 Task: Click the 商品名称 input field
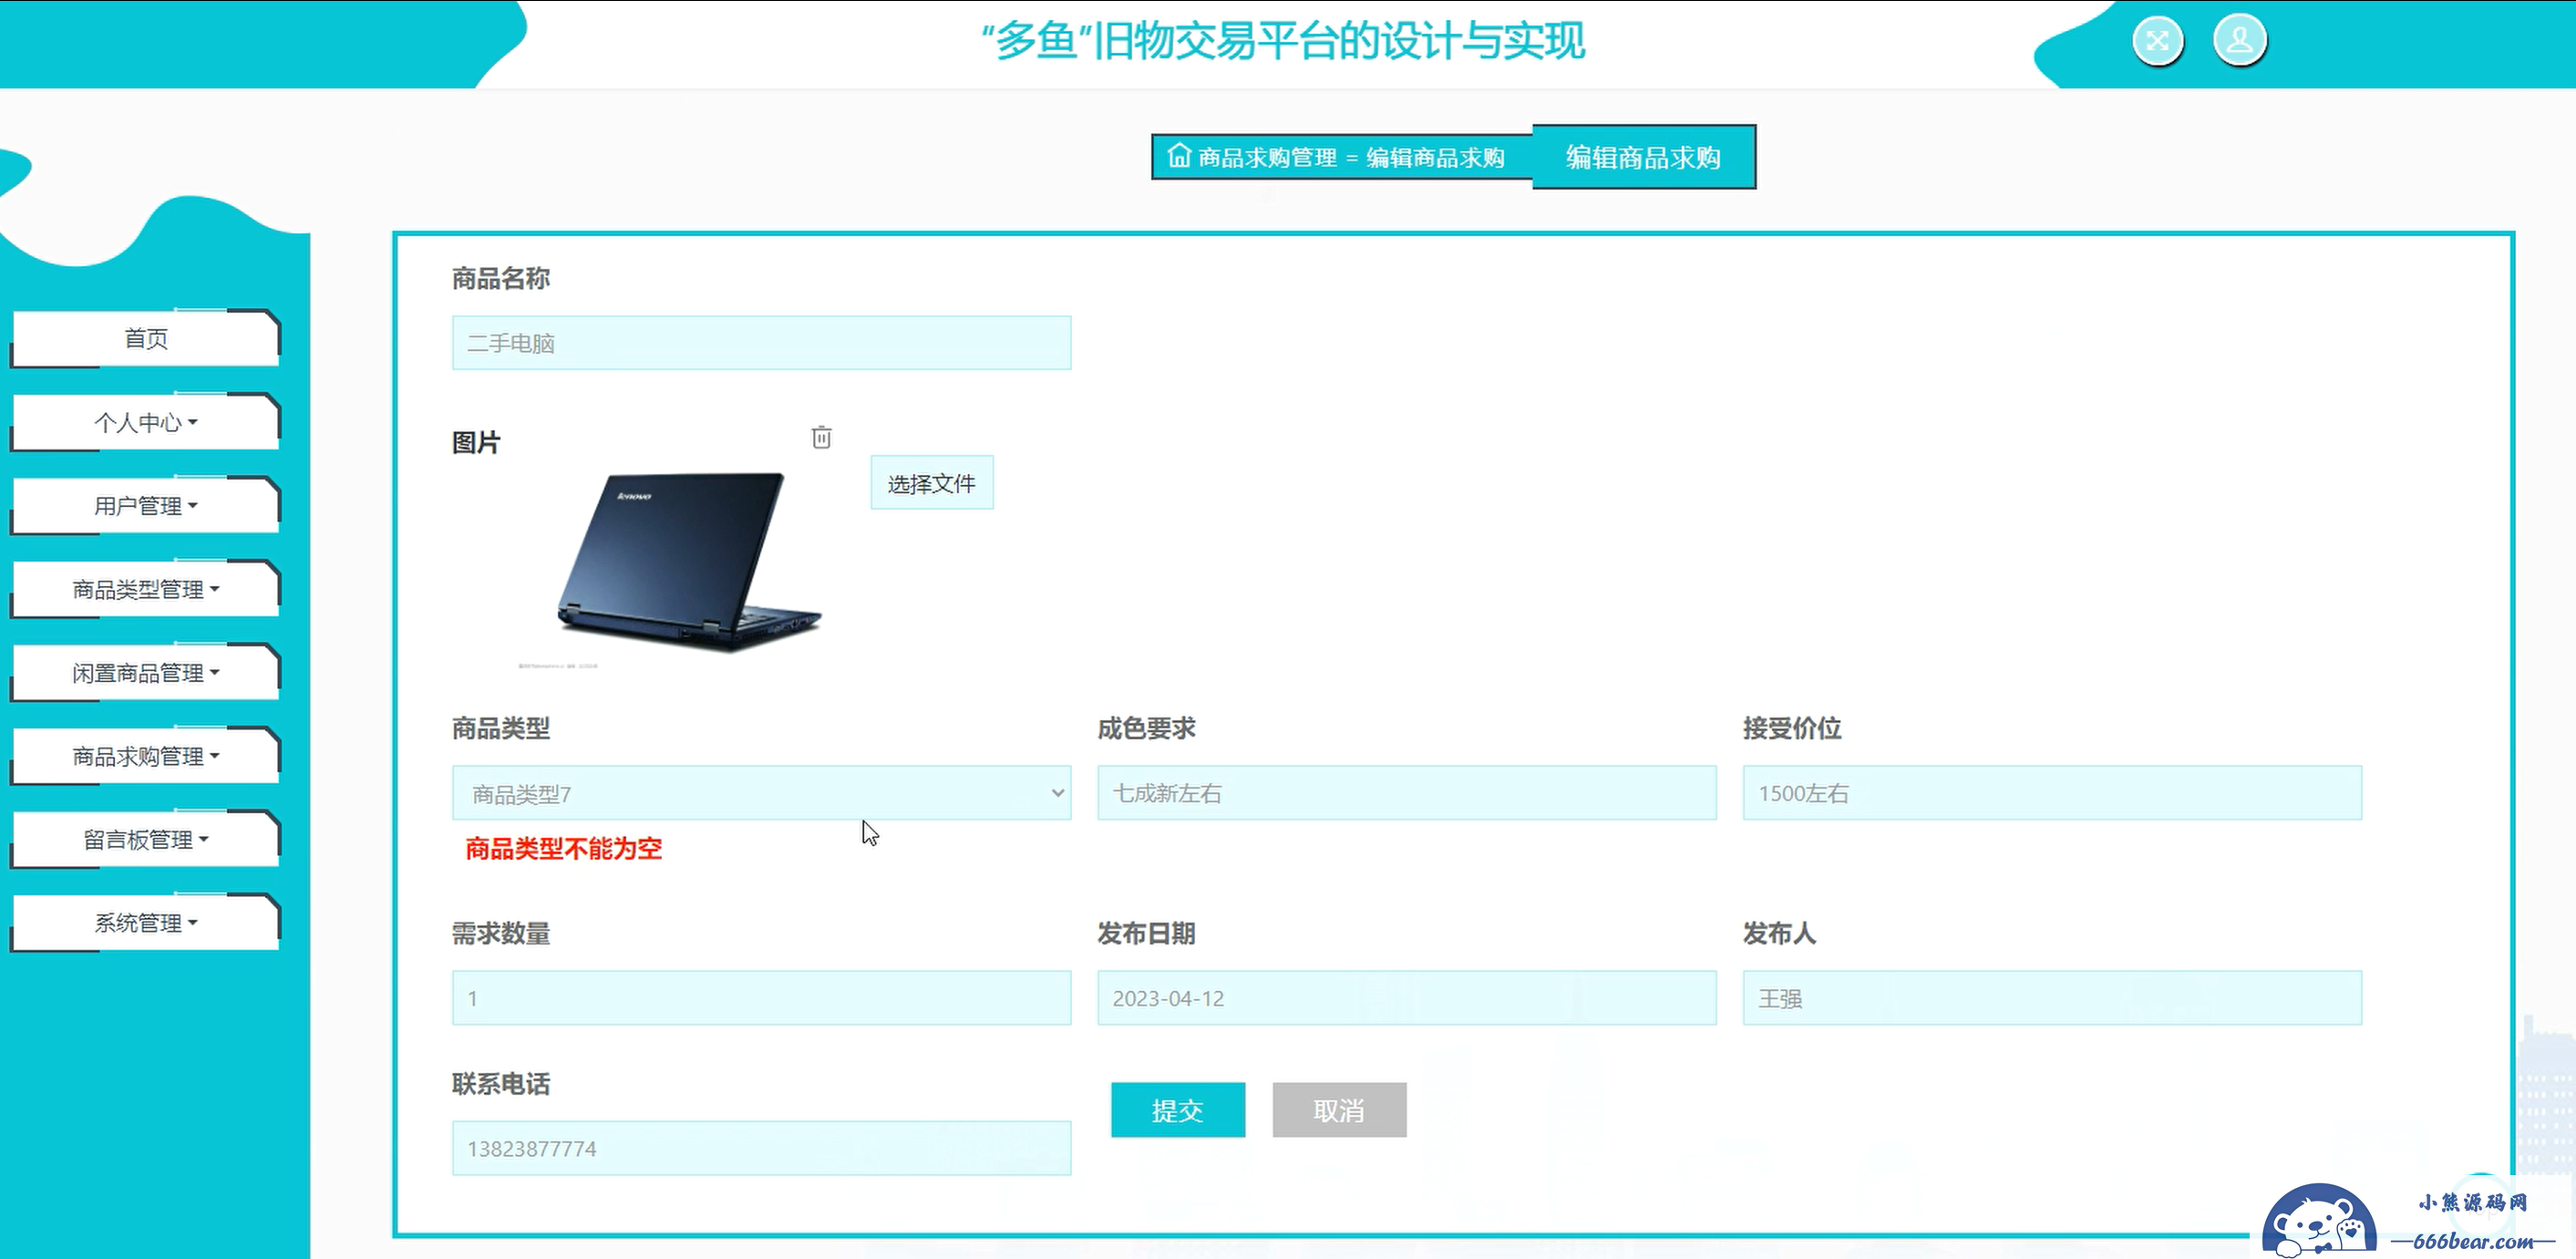coord(761,343)
